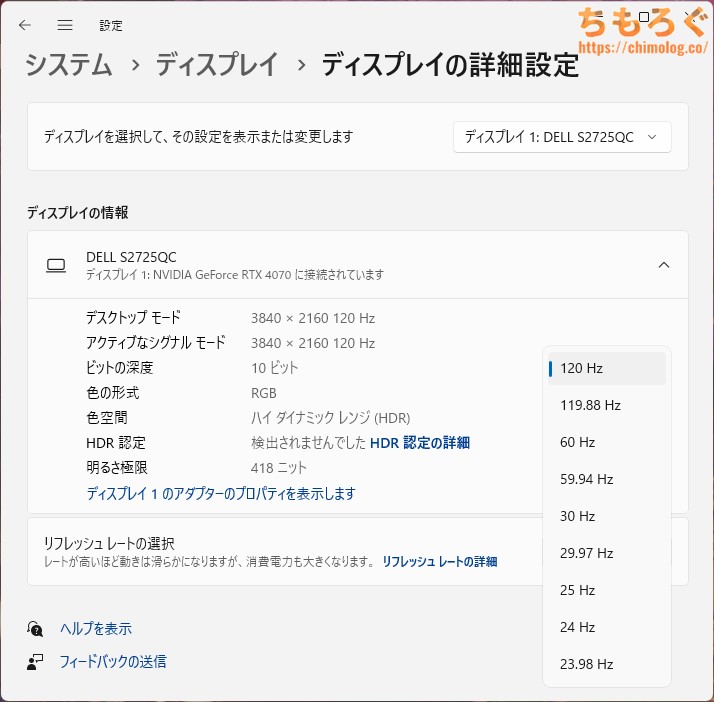The width and height of the screenshot is (714, 702).
Task: Go to システム in the breadcrumb
Action: pyautogui.click(x=68, y=66)
